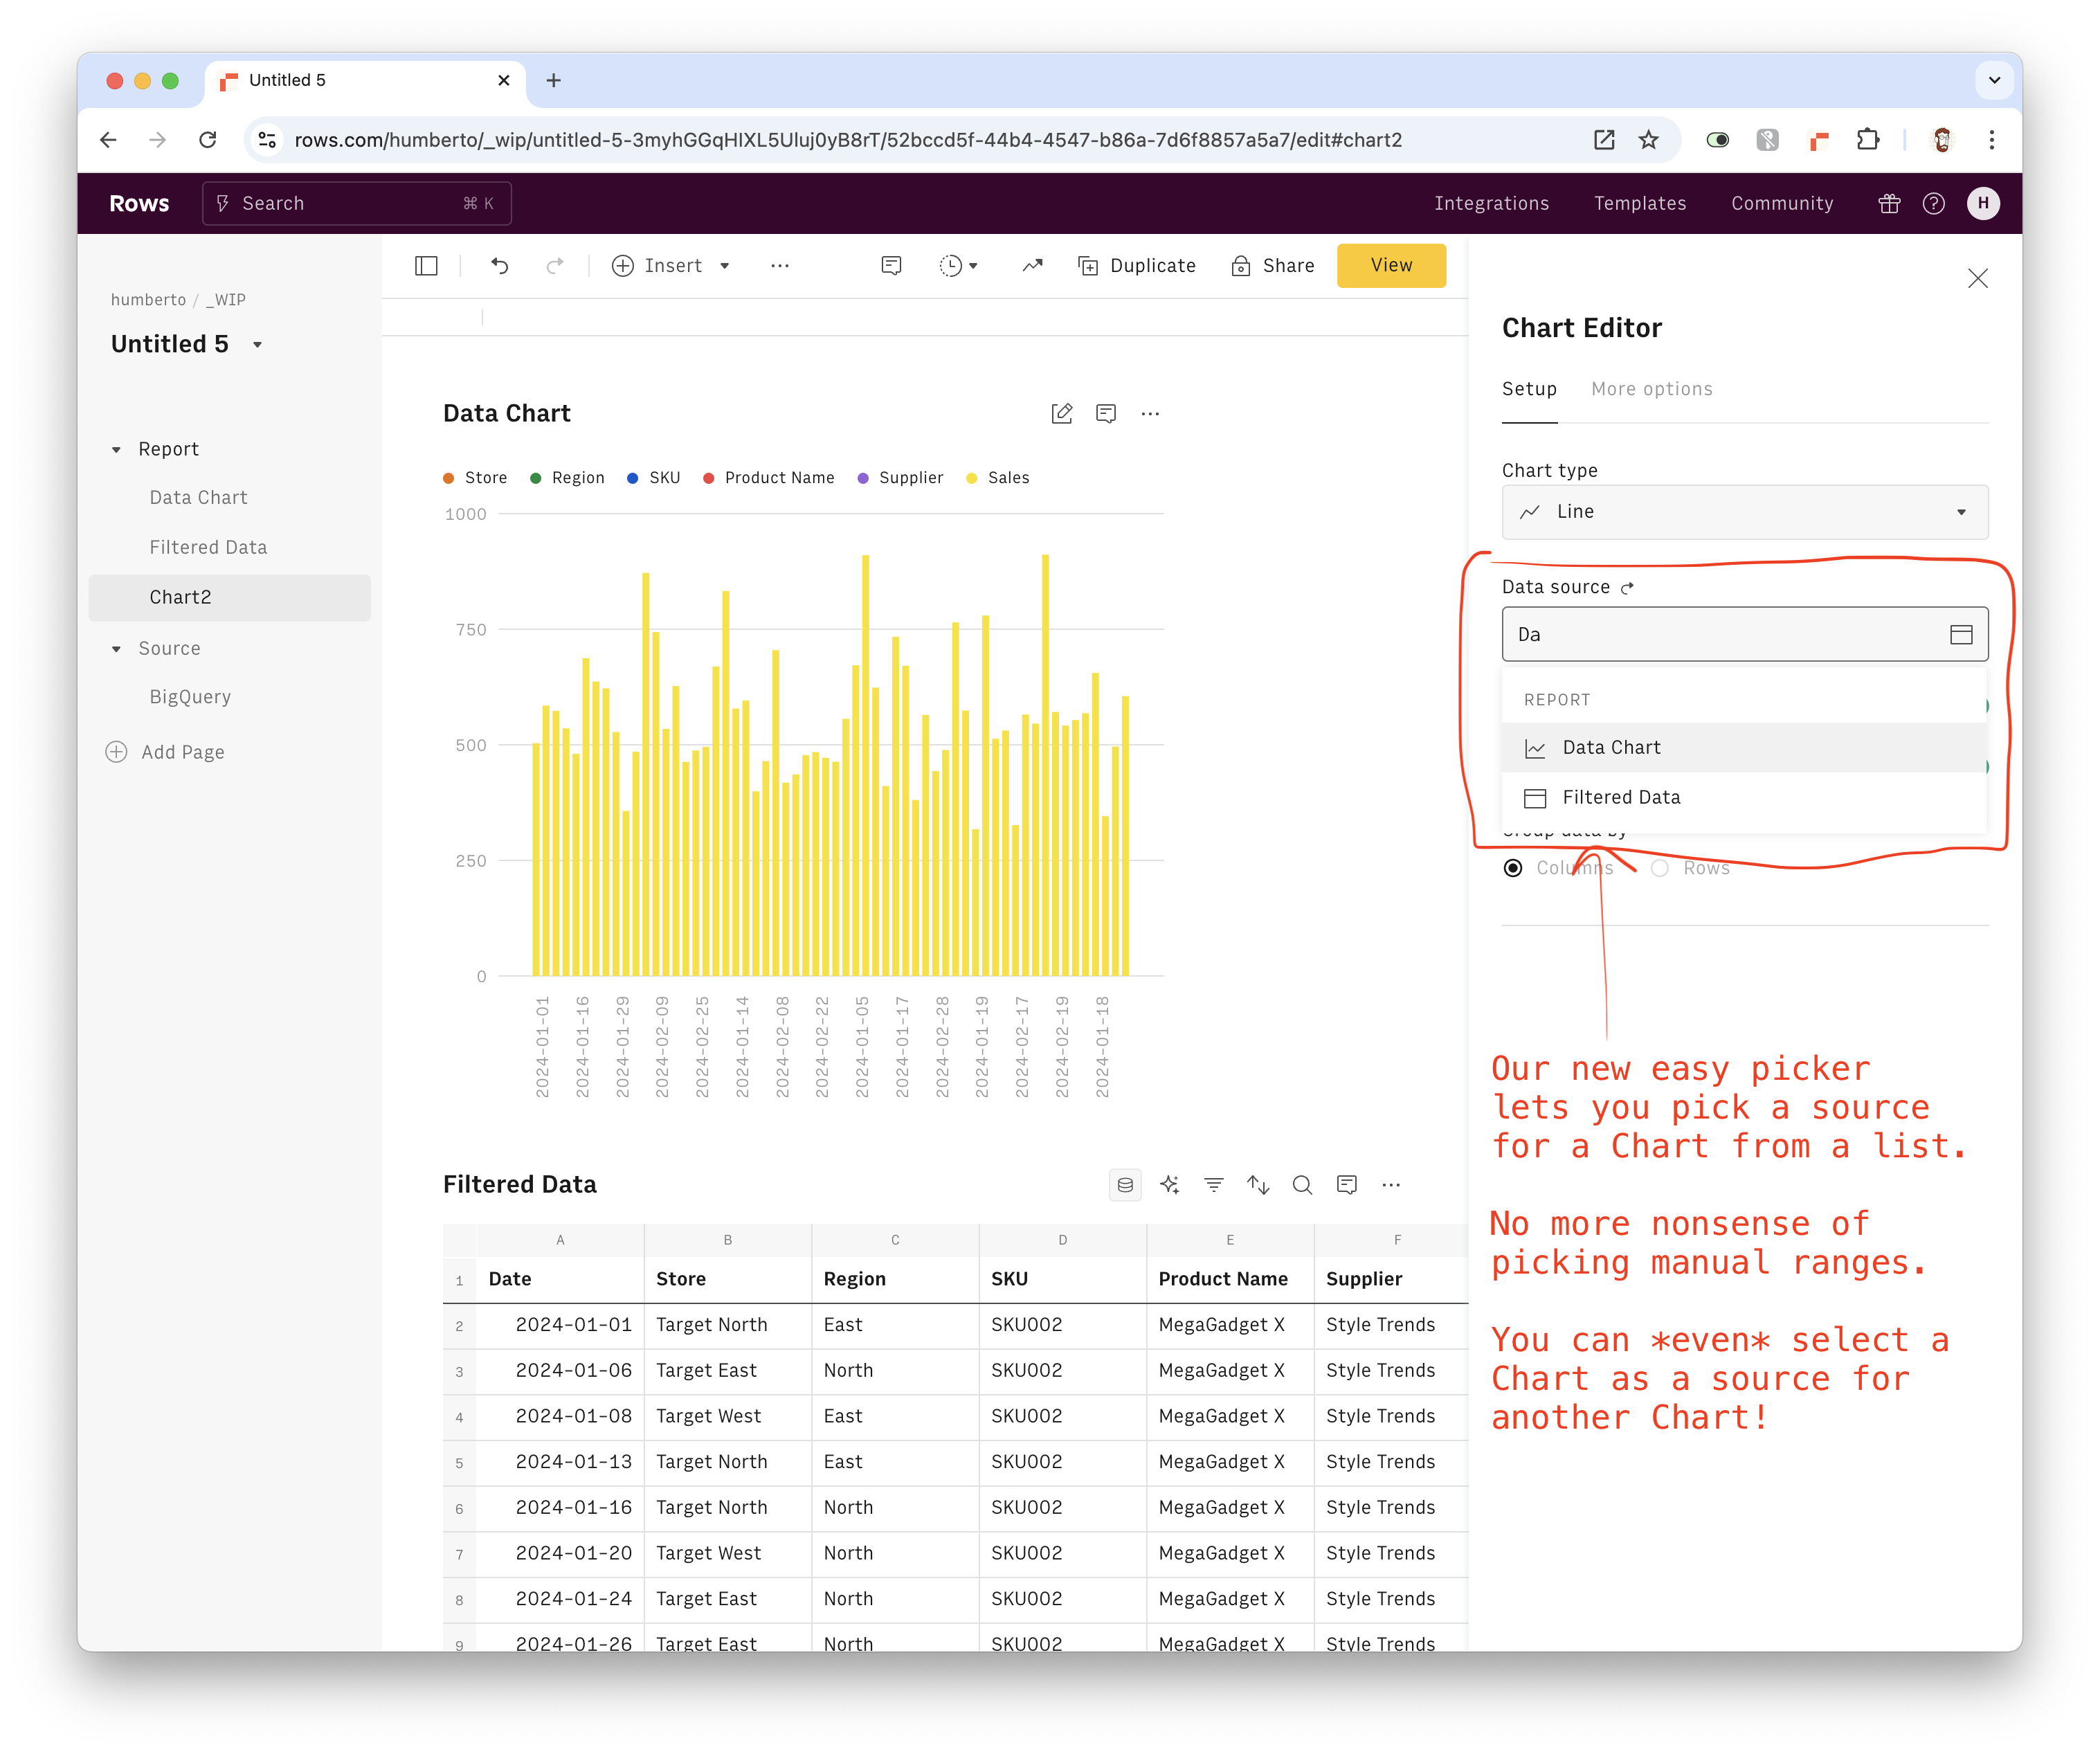Click the search icon on Filtered Data

coord(1302,1184)
